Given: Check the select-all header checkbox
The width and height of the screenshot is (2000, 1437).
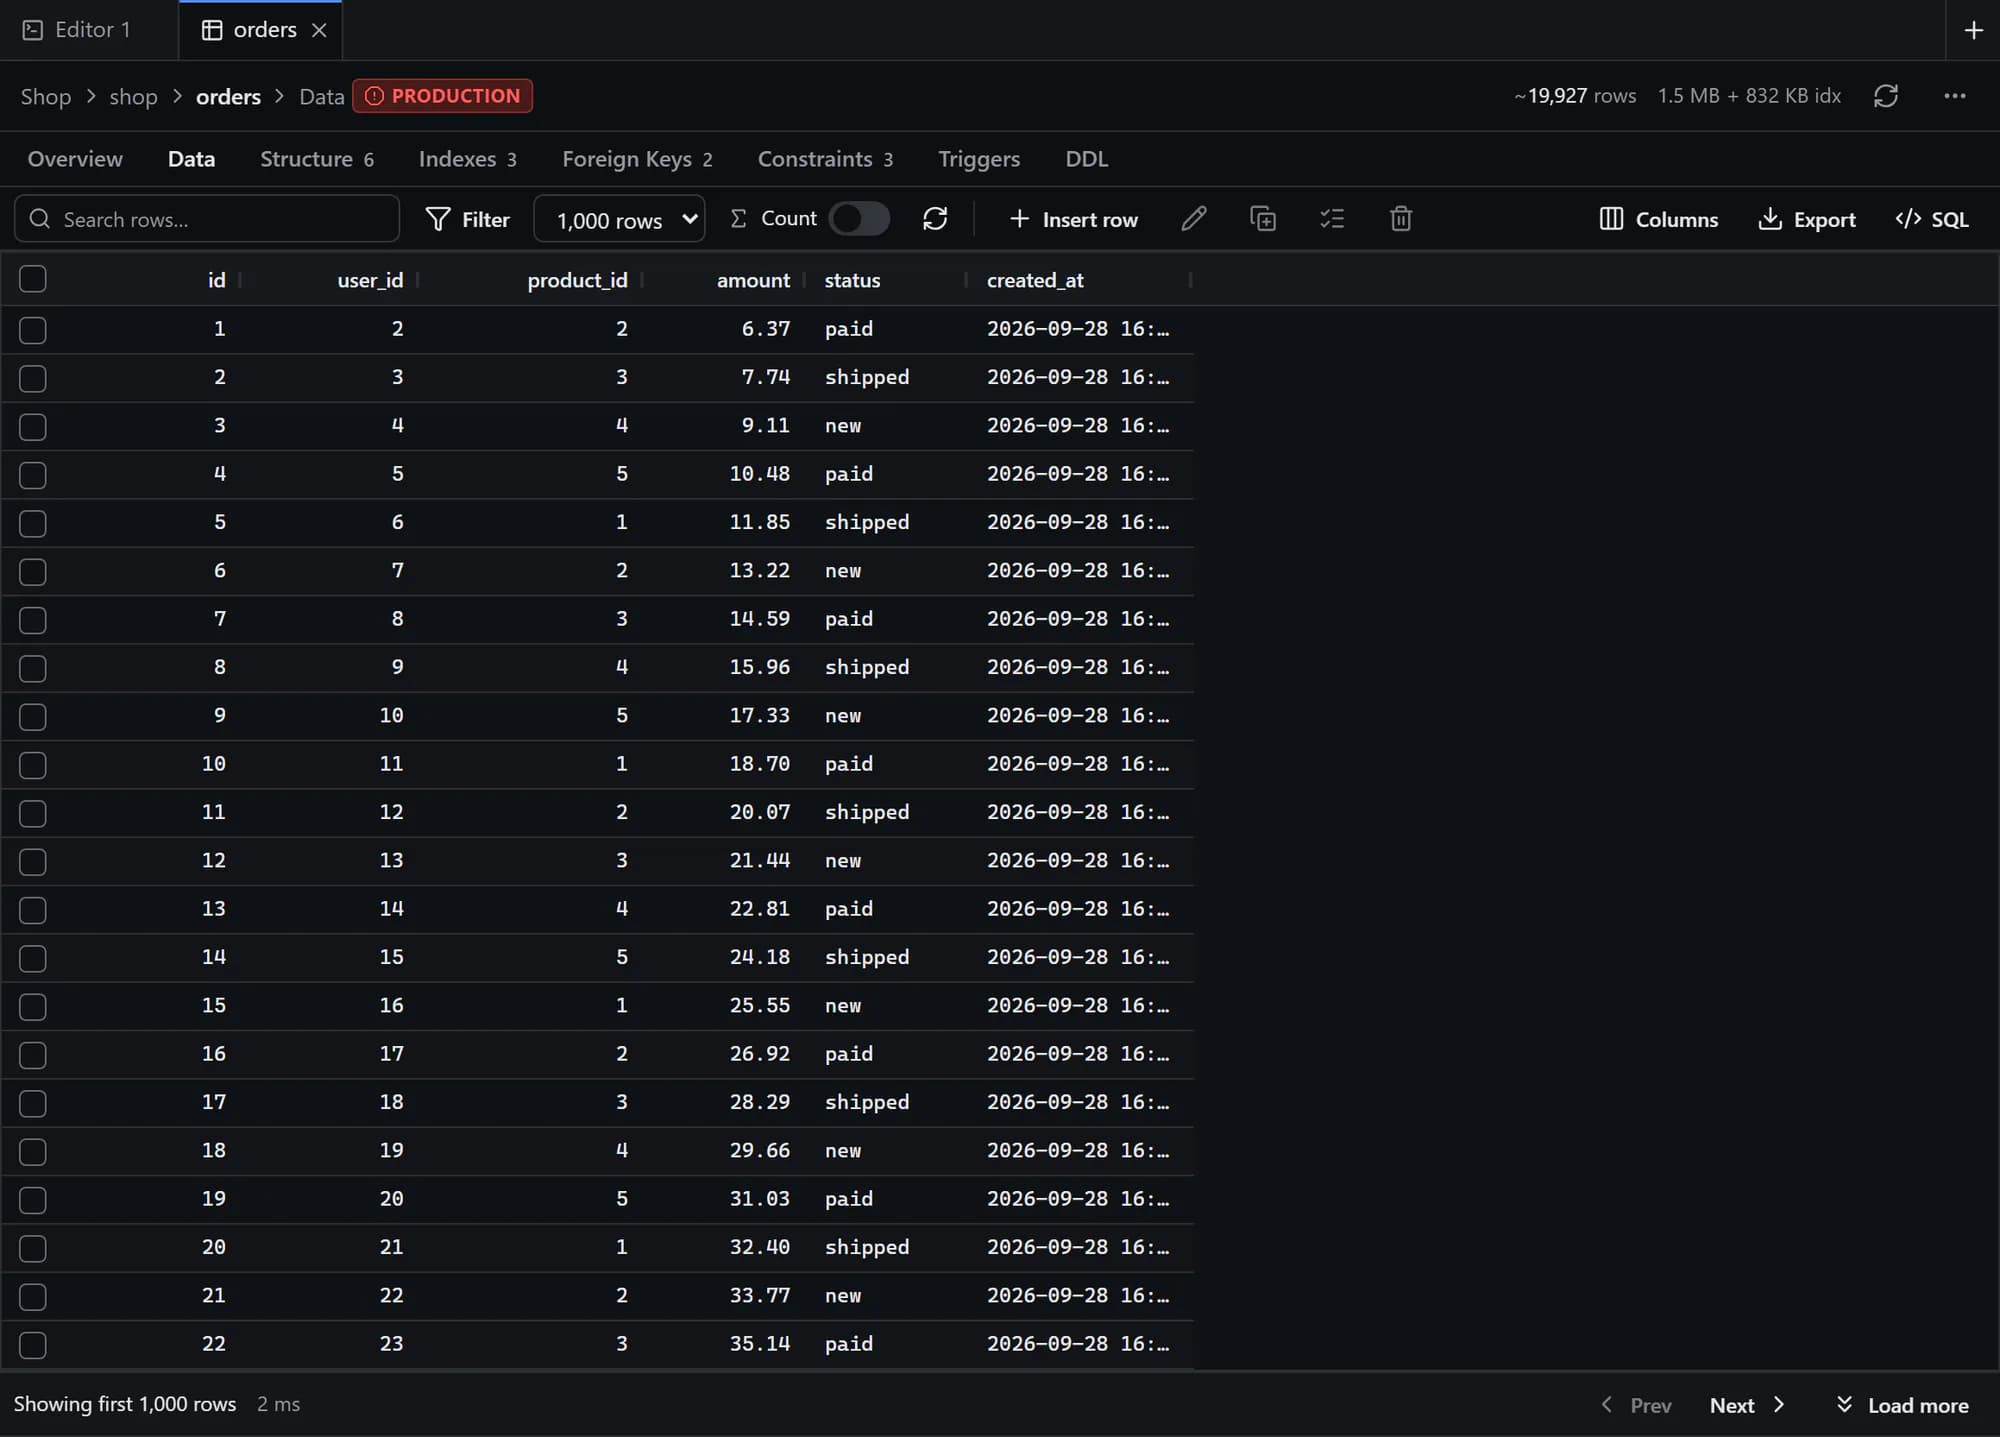Looking at the screenshot, I should (33, 279).
